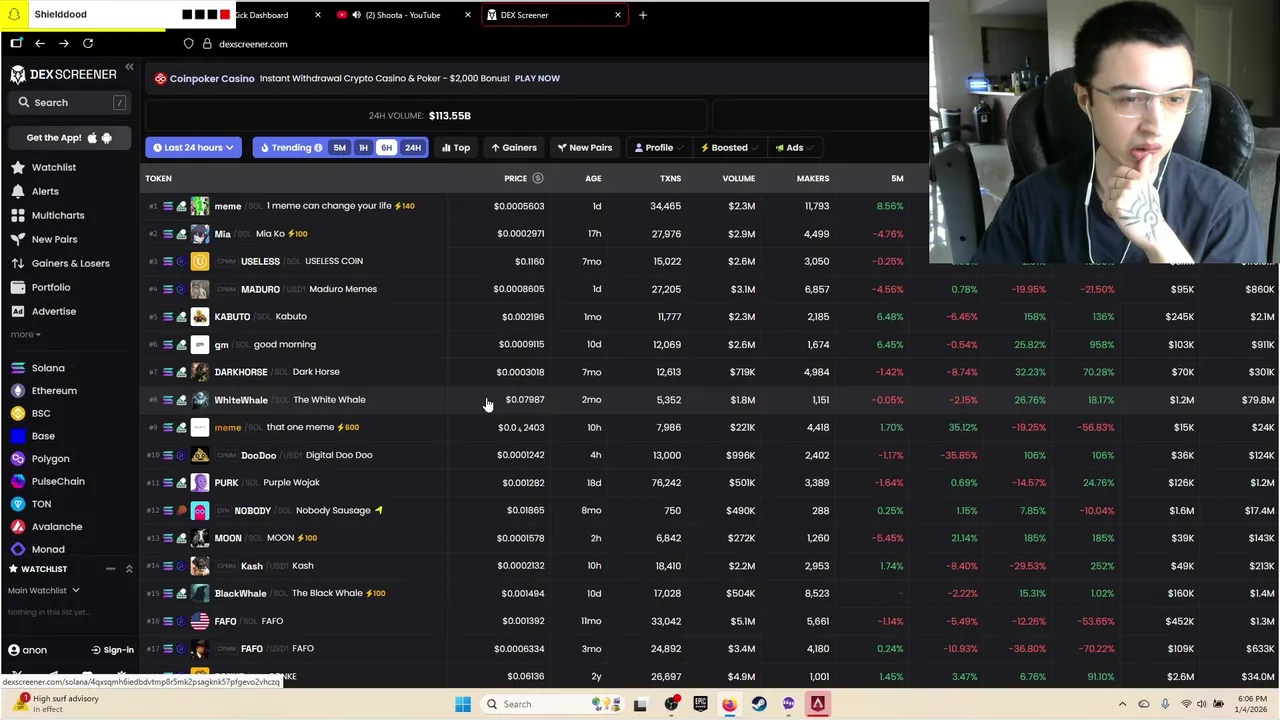Open Epic Games from the taskbar

pyautogui.click(x=700, y=704)
